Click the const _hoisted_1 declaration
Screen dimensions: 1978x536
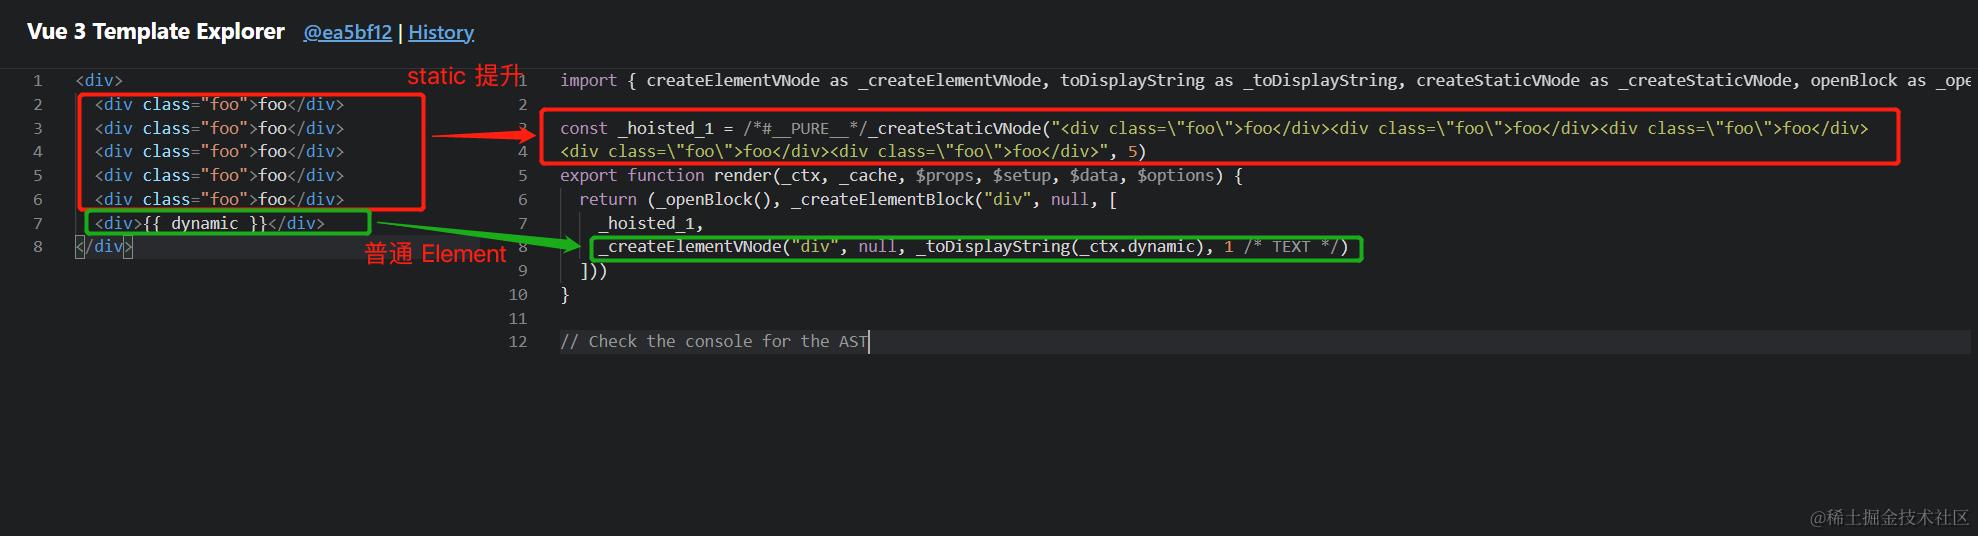pos(1214,140)
